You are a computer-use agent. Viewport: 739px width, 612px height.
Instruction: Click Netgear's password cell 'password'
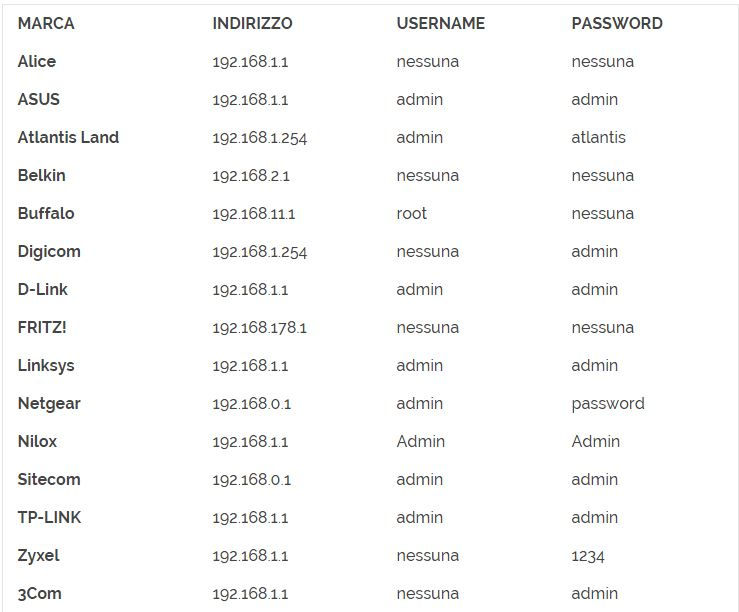pos(607,403)
